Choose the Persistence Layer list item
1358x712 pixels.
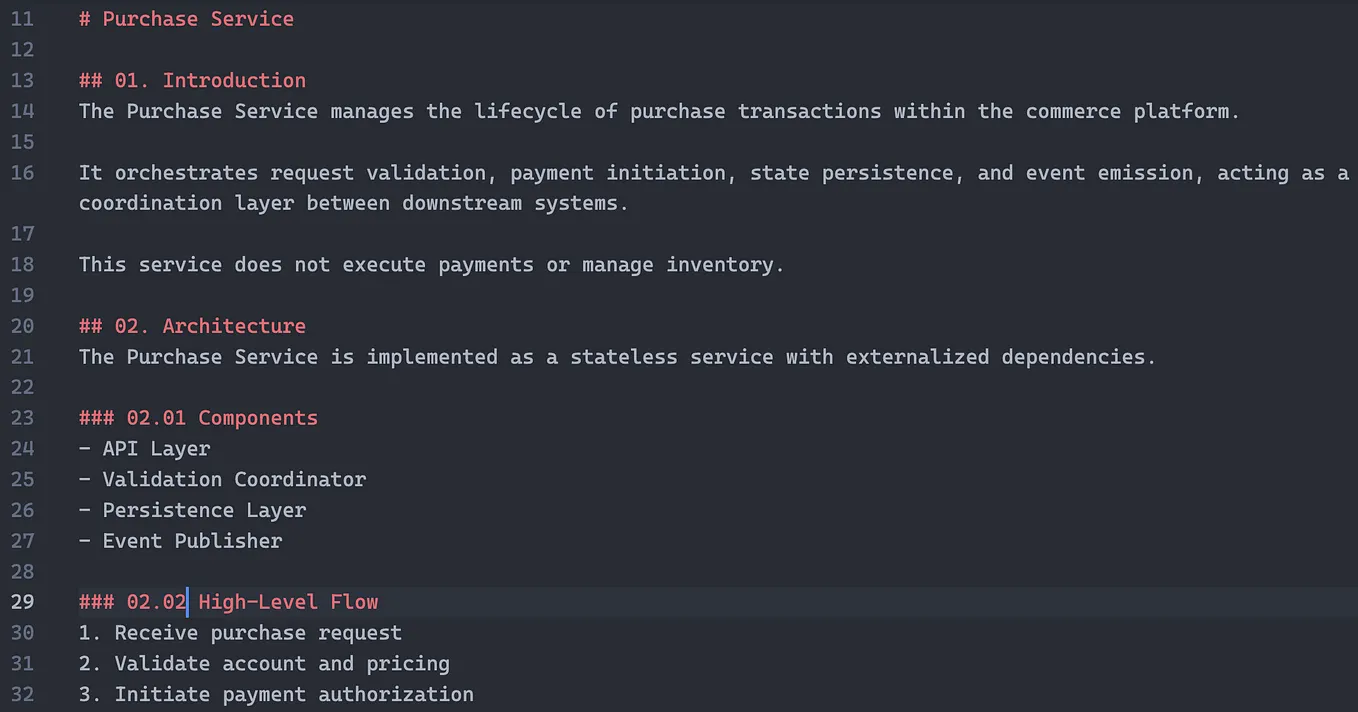click(193, 510)
